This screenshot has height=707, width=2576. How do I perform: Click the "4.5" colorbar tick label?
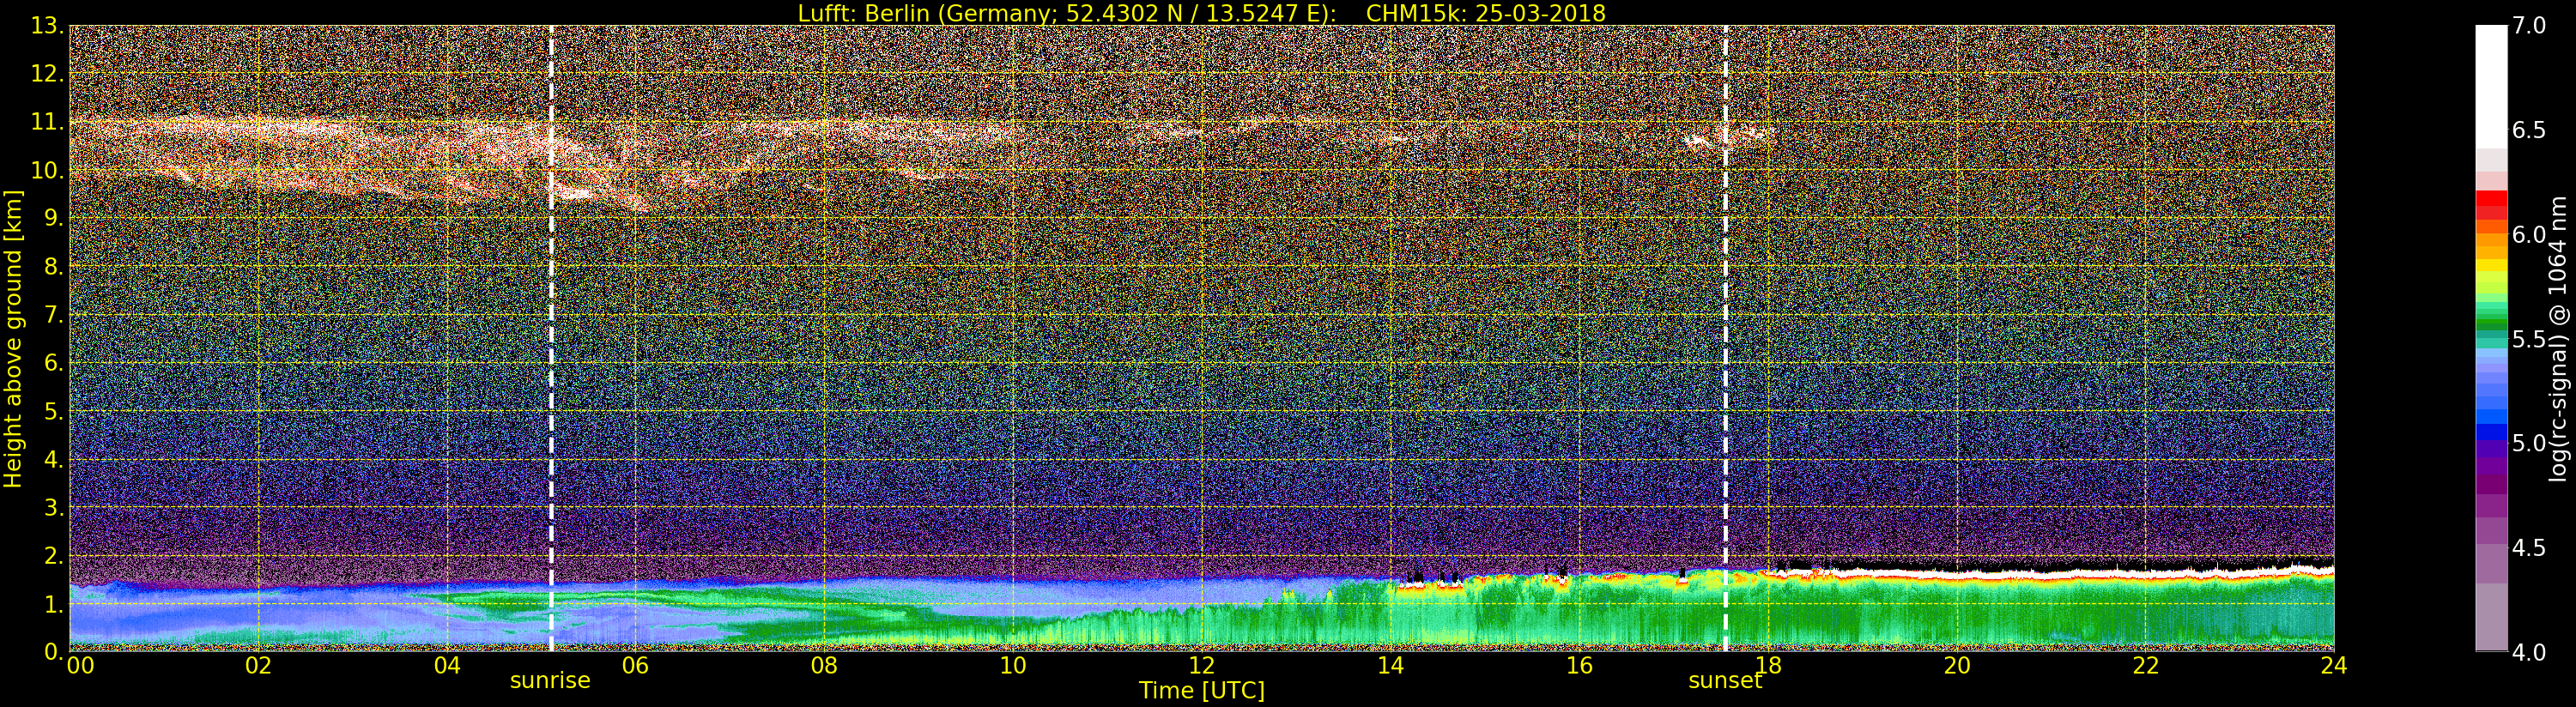(2529, 548)
